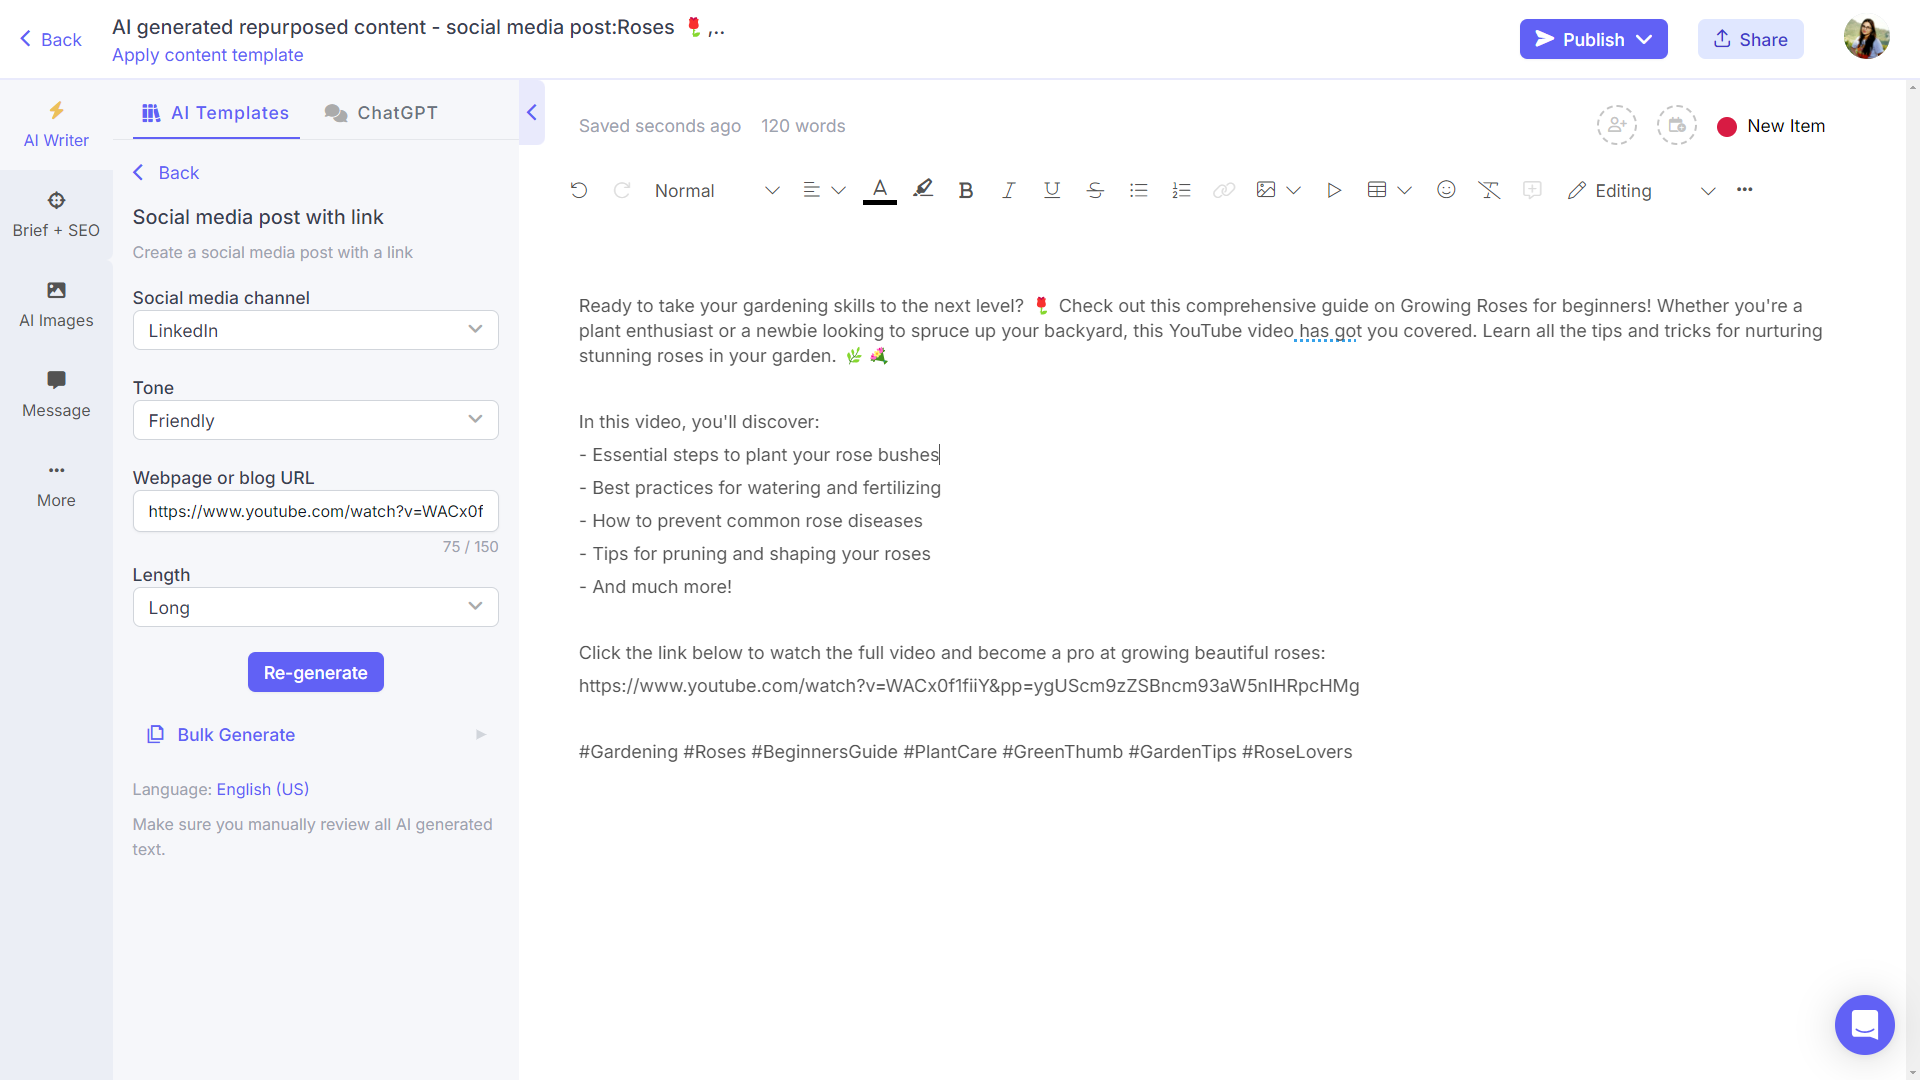Click the Webpage or blog URL field
This screenshot has height=1080, width=1920.
click(x=315, y=511)
